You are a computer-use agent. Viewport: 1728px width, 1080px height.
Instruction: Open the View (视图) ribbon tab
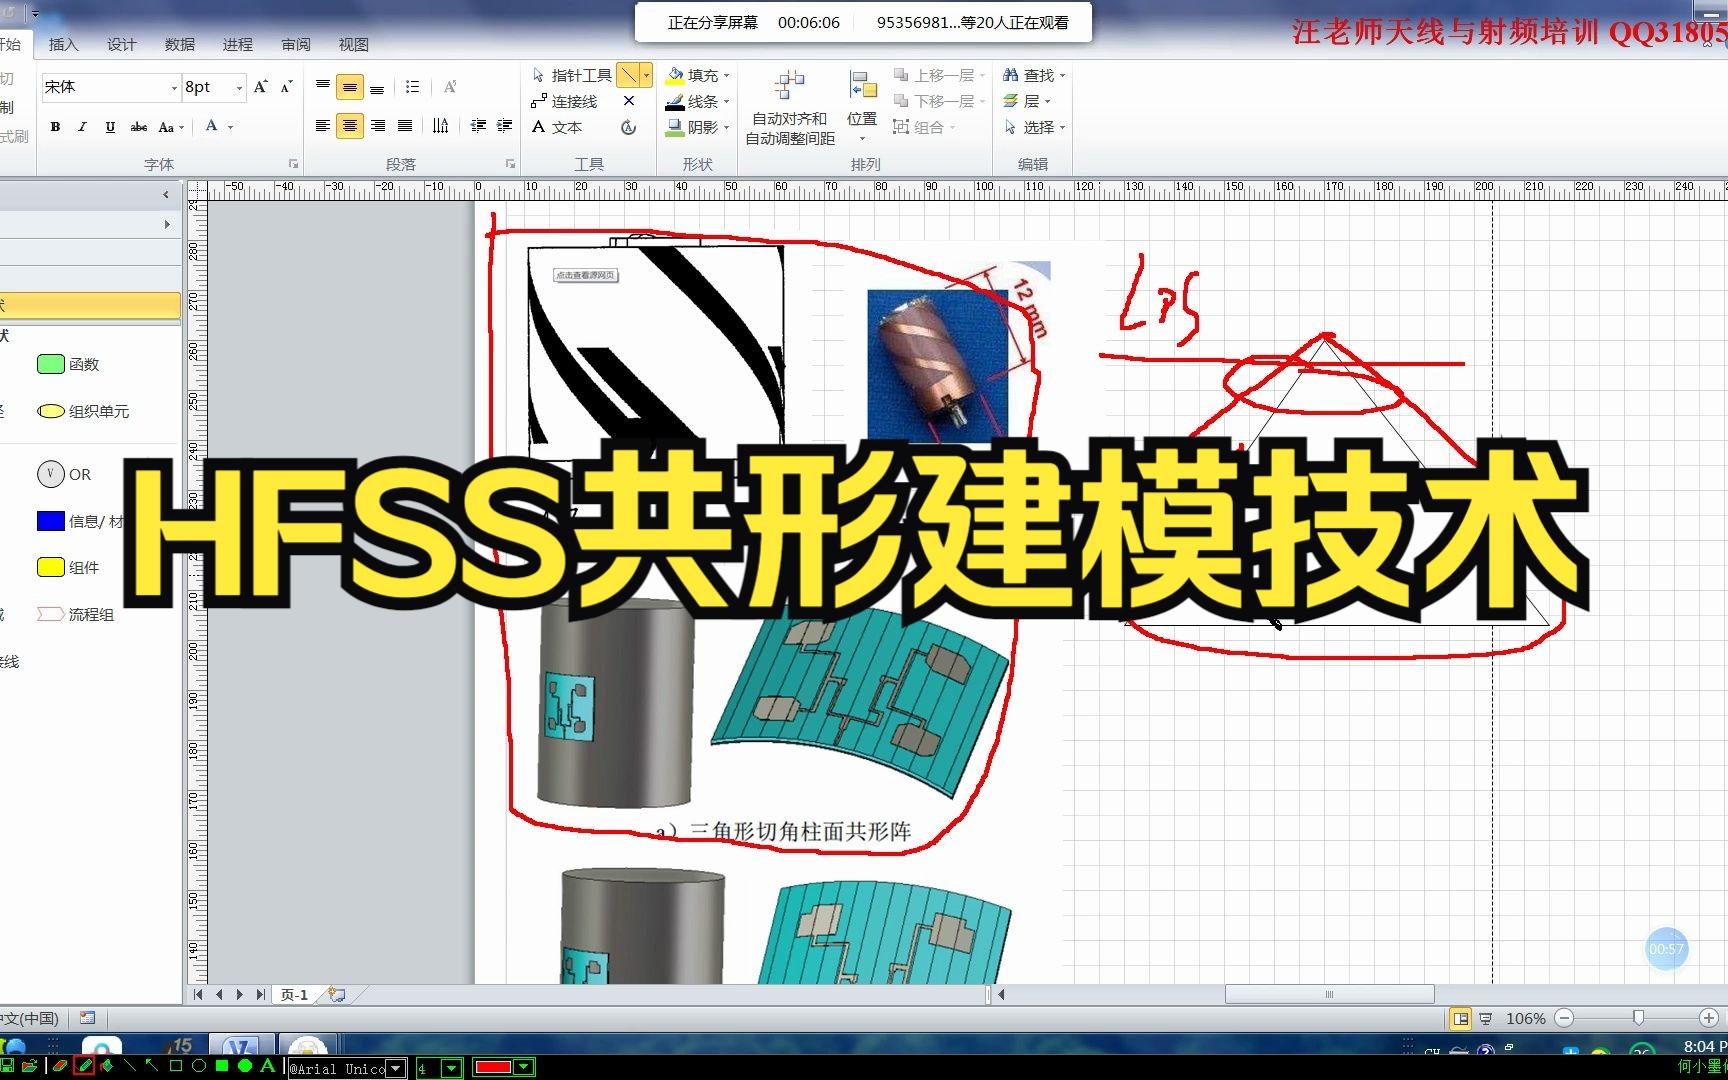pos(353,45)
